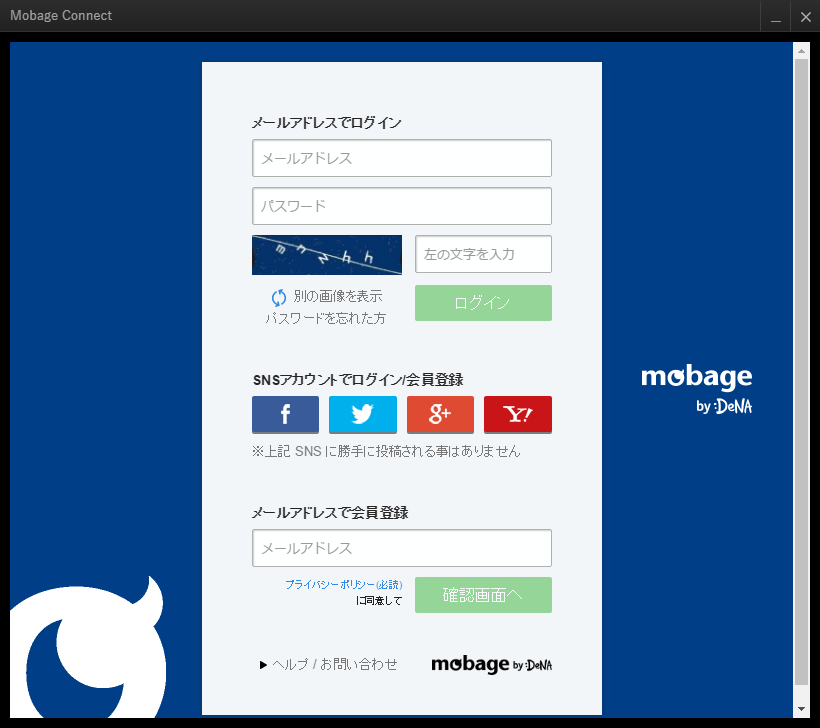
Task: Click the captcha entry field 左の文字を入力
Action: [x=483, y=254]
